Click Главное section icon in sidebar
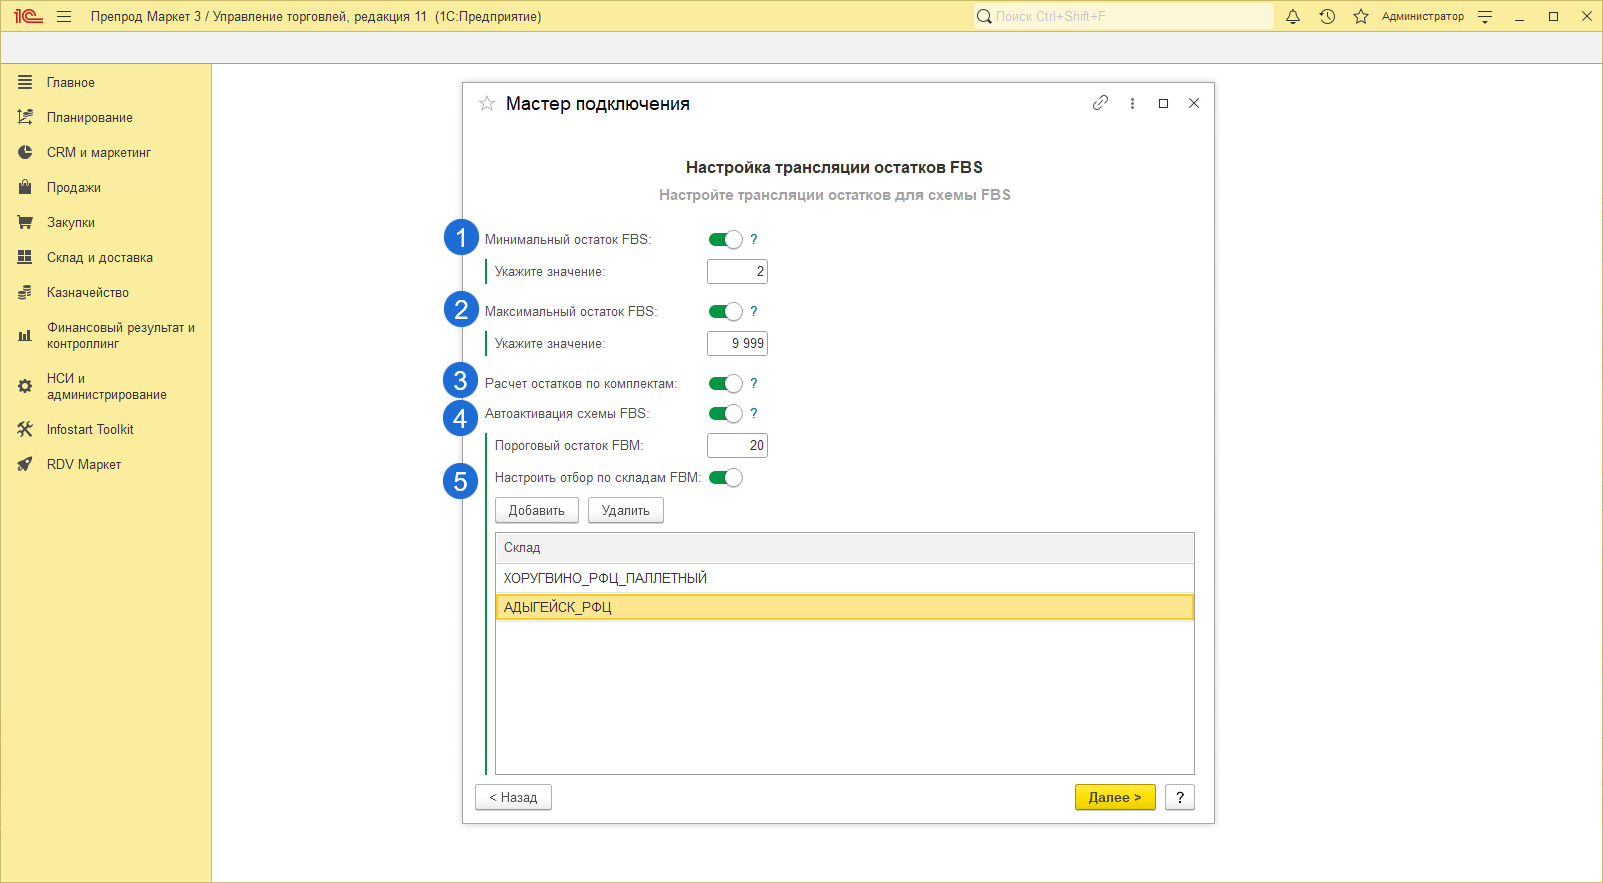The width and height of the screenshot is (1603, 883). tap(25, 82)
